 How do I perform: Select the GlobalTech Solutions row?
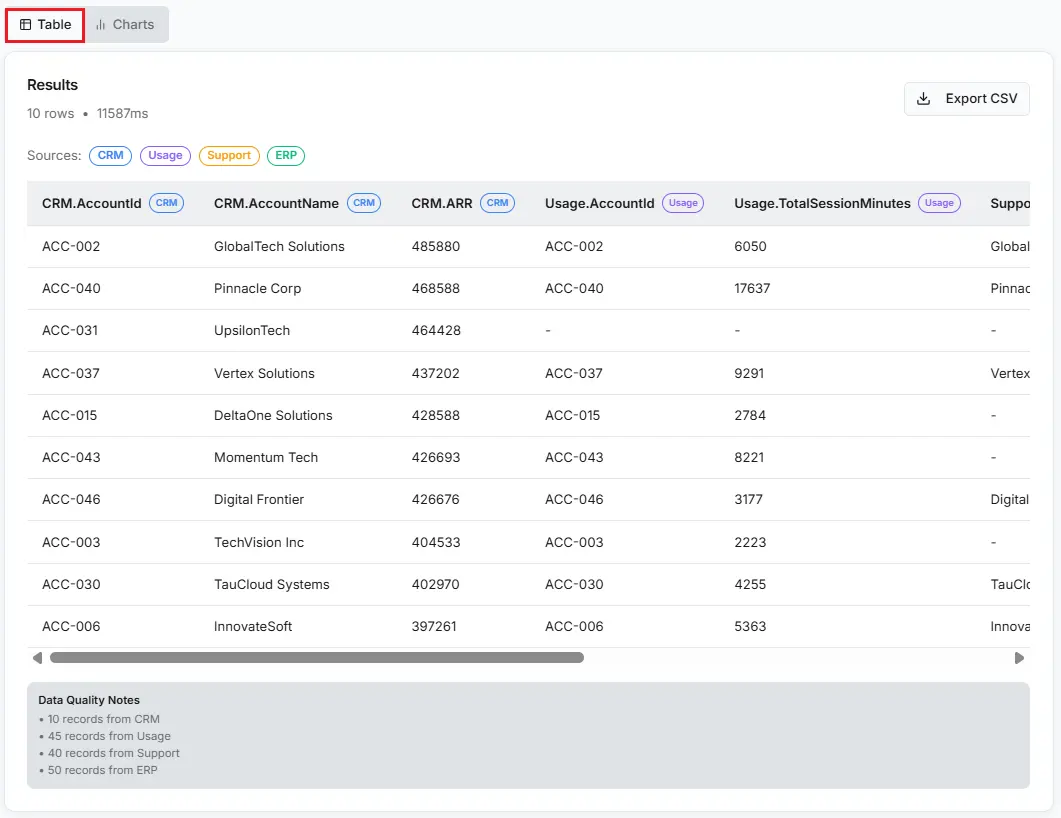tap(279, 247)
